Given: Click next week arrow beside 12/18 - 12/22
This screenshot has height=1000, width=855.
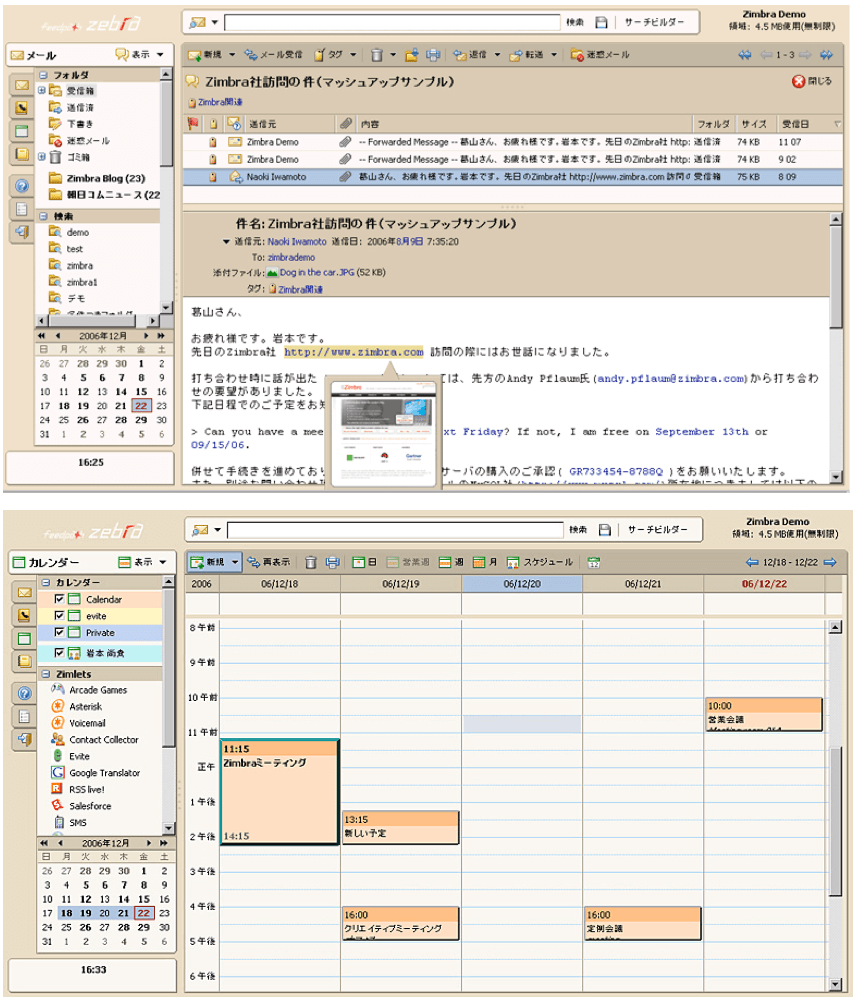Looking at the screenshot, I should tap(830, 562).
